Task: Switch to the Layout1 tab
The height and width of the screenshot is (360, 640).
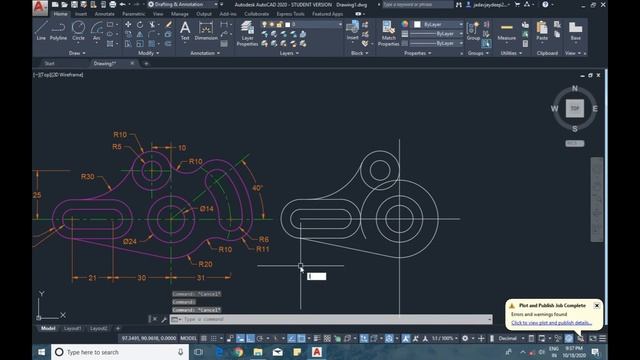Action: point(72,328)
